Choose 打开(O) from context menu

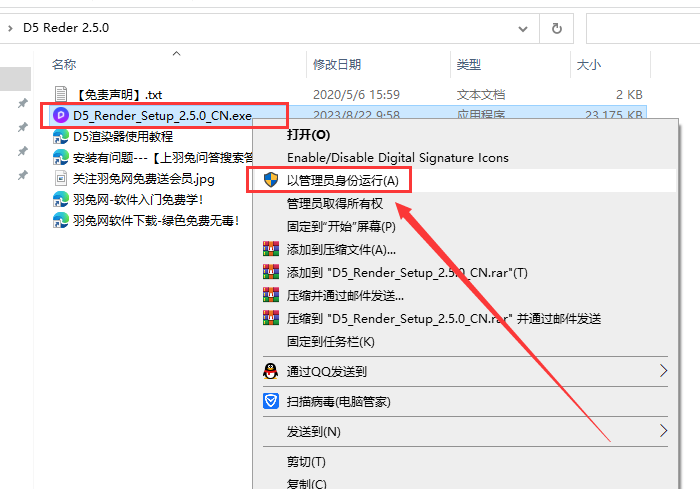point(308,134)
